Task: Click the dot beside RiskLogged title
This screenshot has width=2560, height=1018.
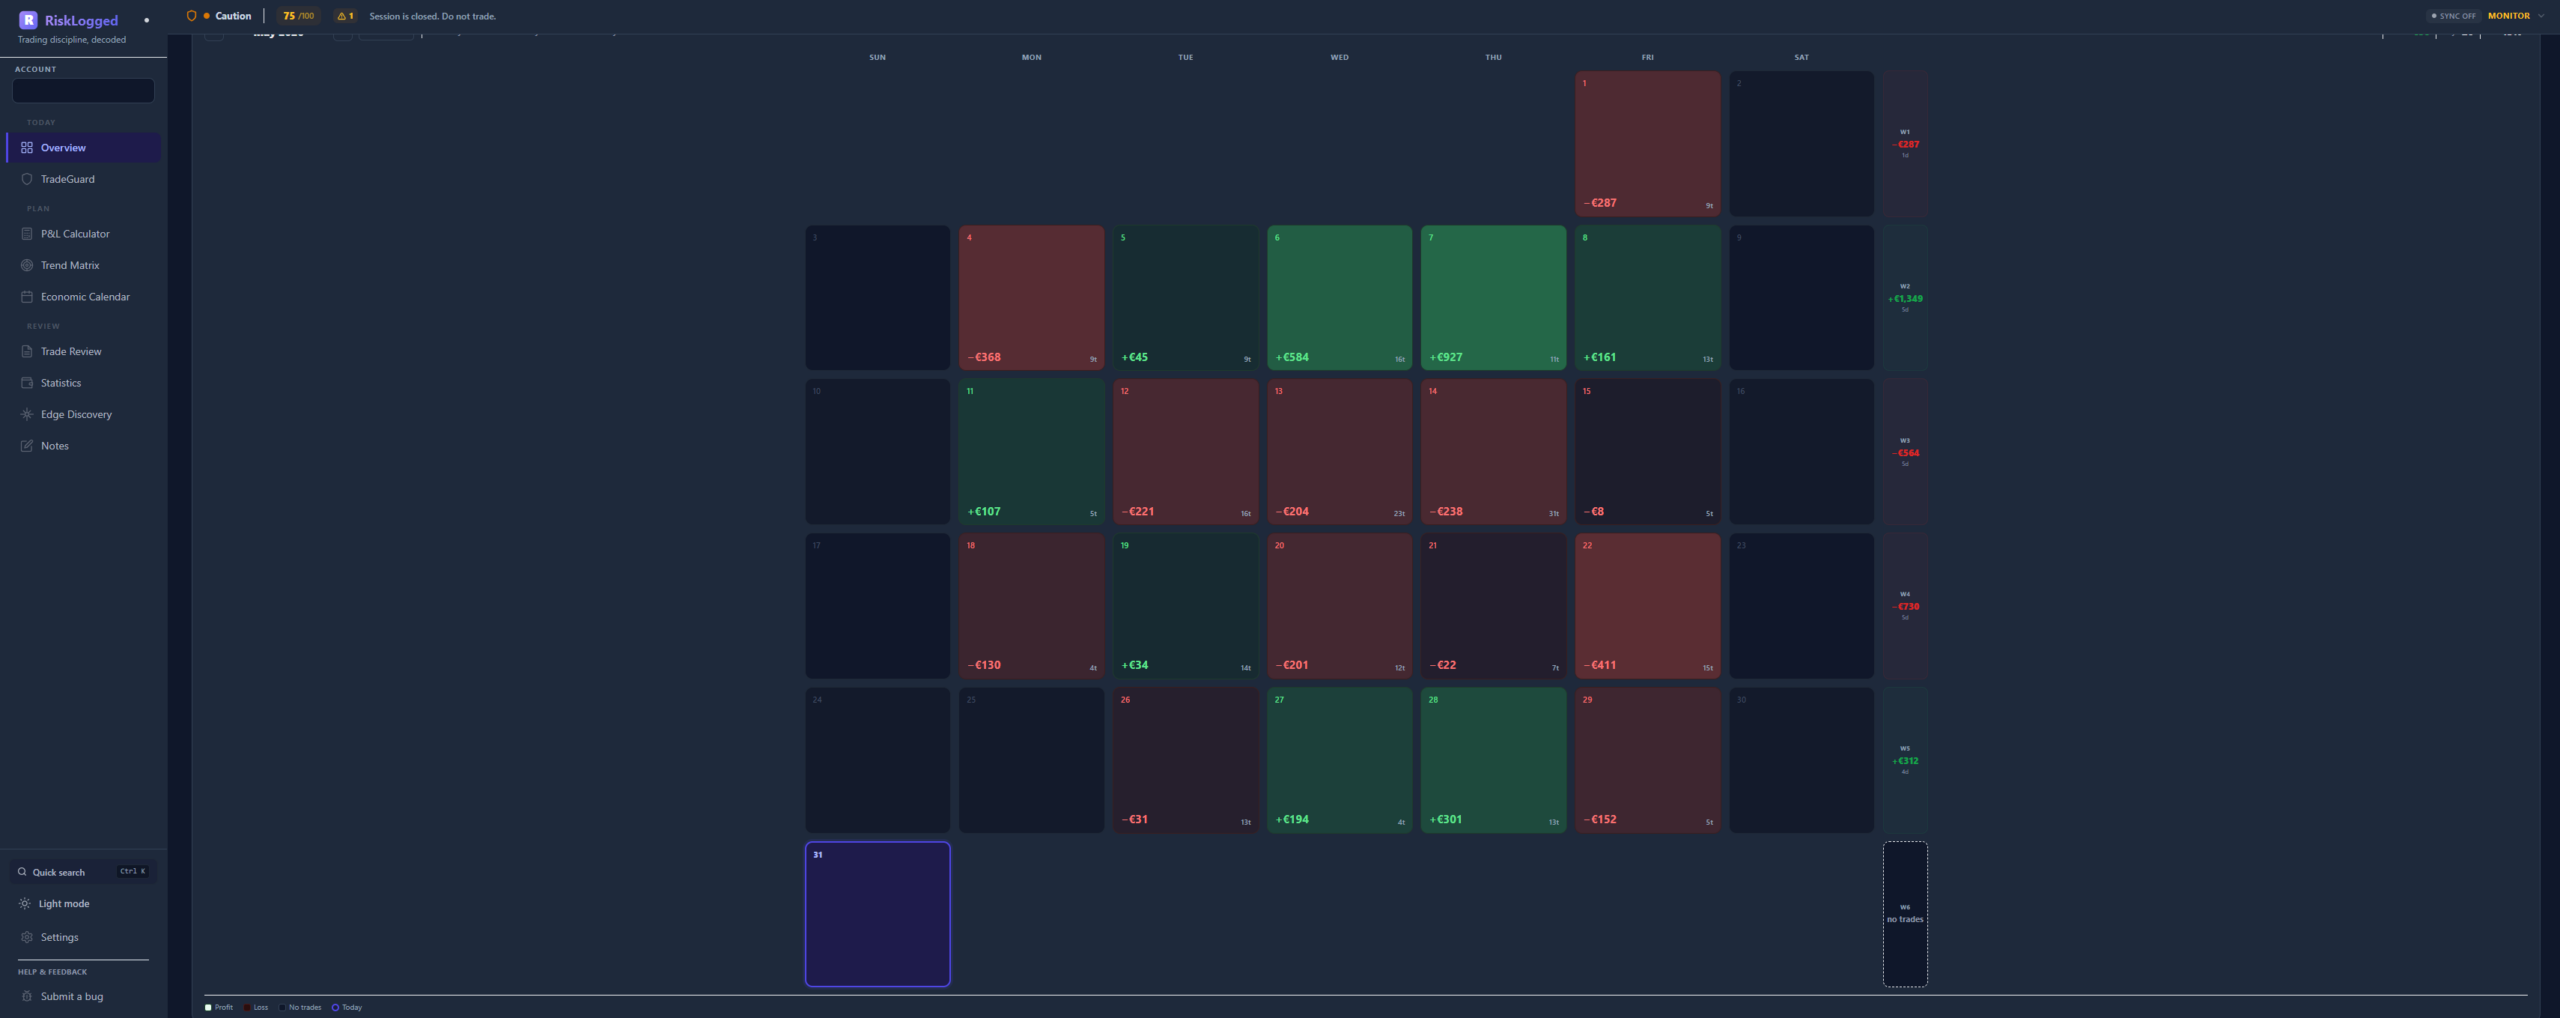Action: point(147,20)
